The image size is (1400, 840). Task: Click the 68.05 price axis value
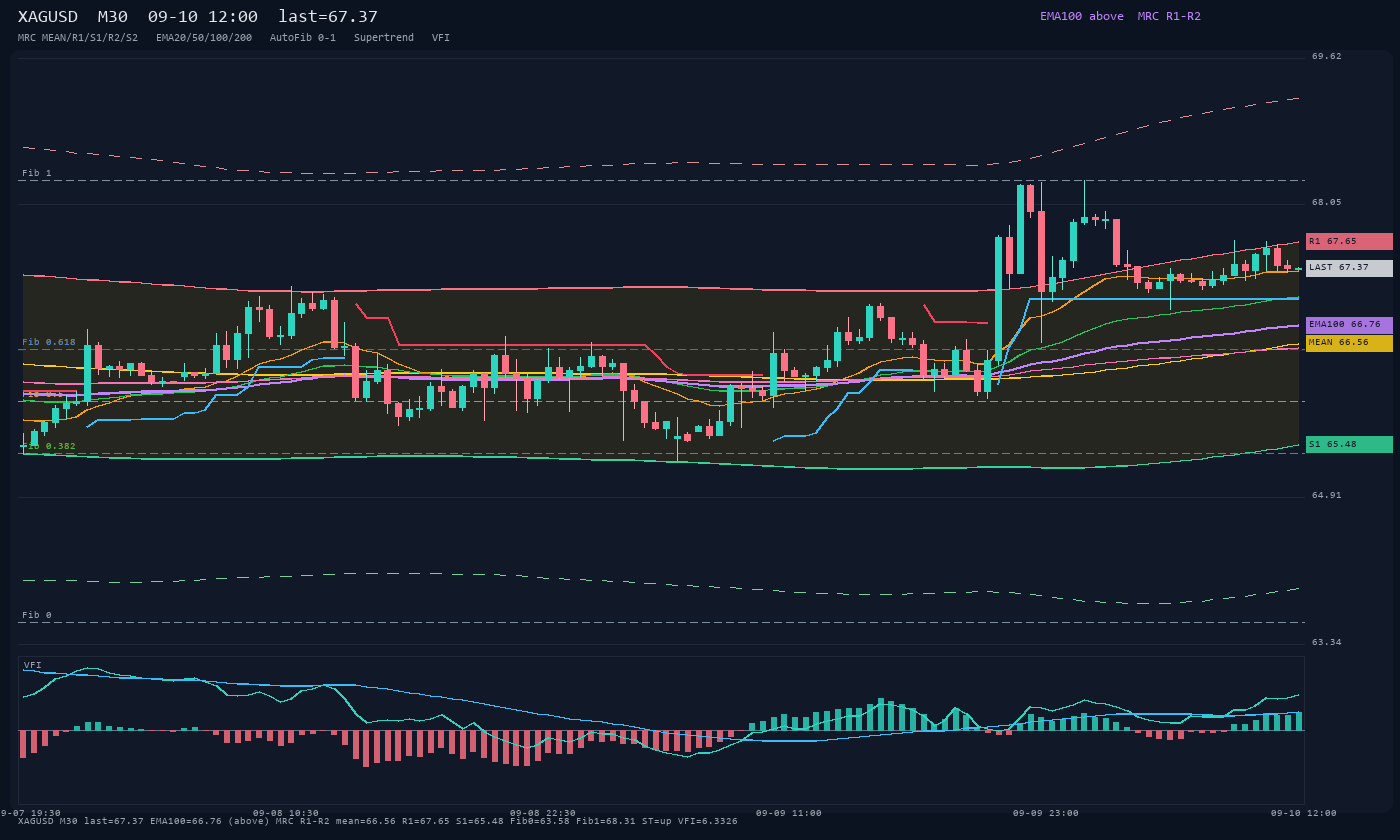(x=1327, y=202)
